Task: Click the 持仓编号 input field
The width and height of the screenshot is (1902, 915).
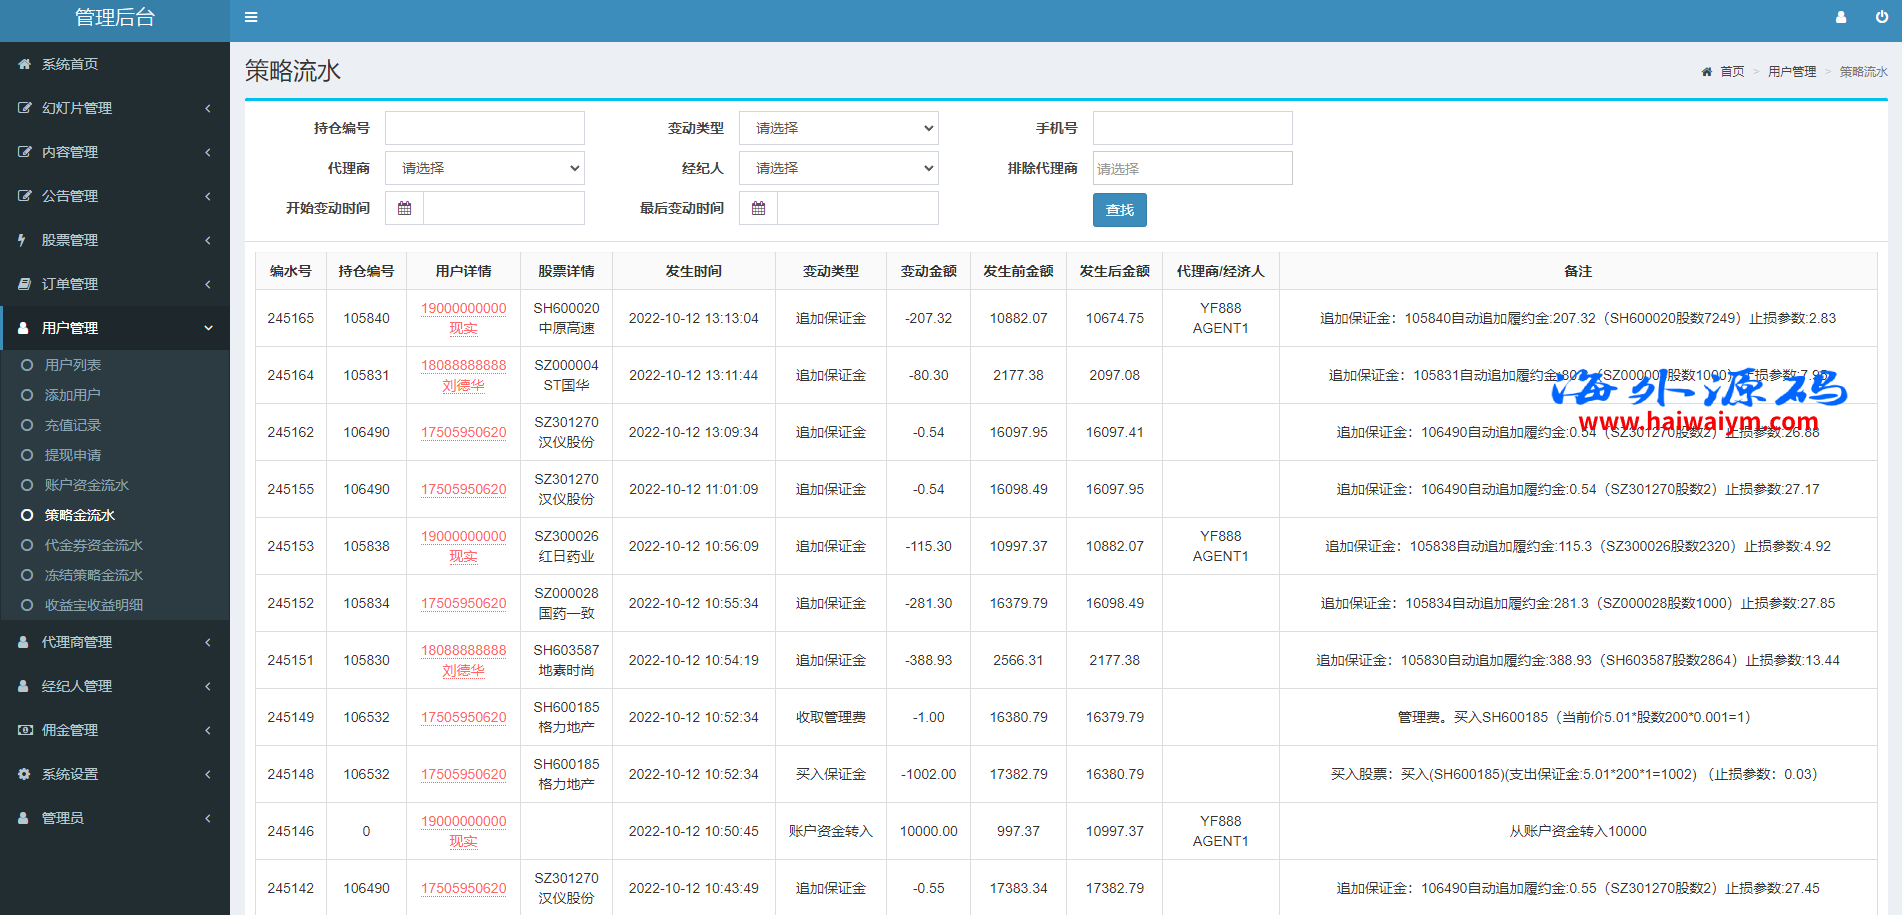Action: point(484,128)
